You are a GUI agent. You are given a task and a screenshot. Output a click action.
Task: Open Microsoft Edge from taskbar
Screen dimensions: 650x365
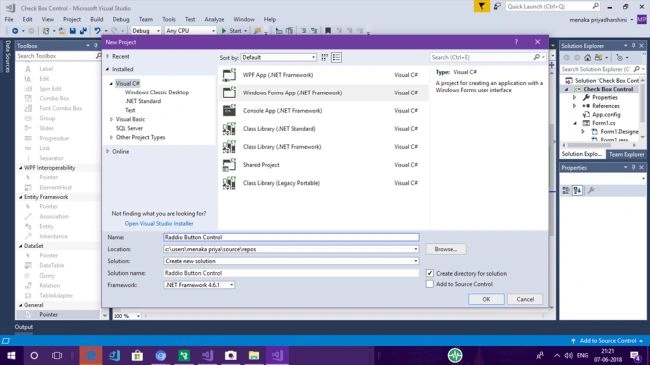click(91, 355)
